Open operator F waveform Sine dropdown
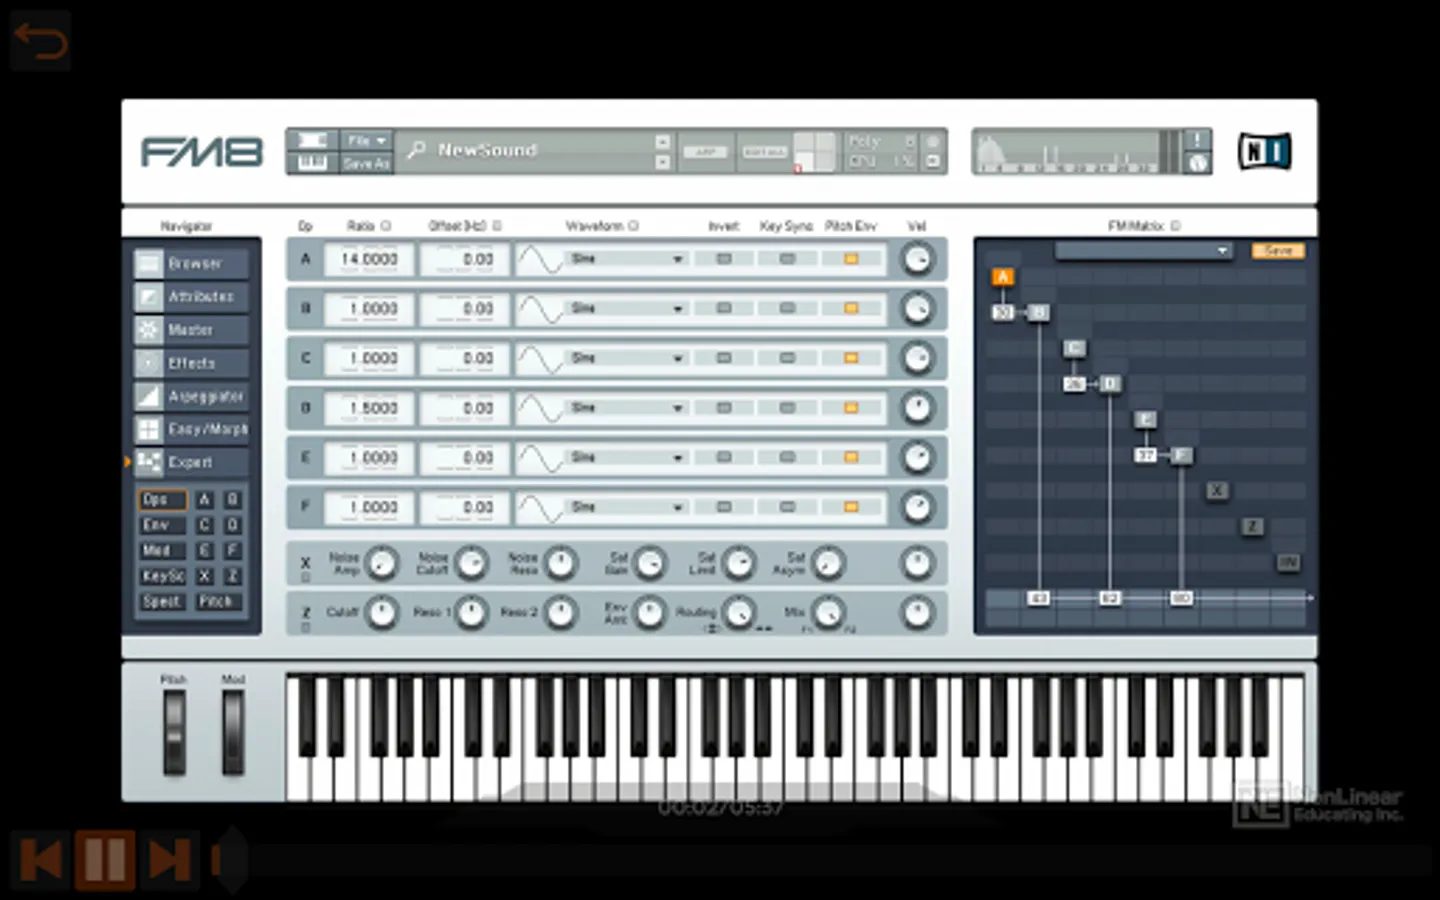This screenshot has height=900, width=1440. 626,507
